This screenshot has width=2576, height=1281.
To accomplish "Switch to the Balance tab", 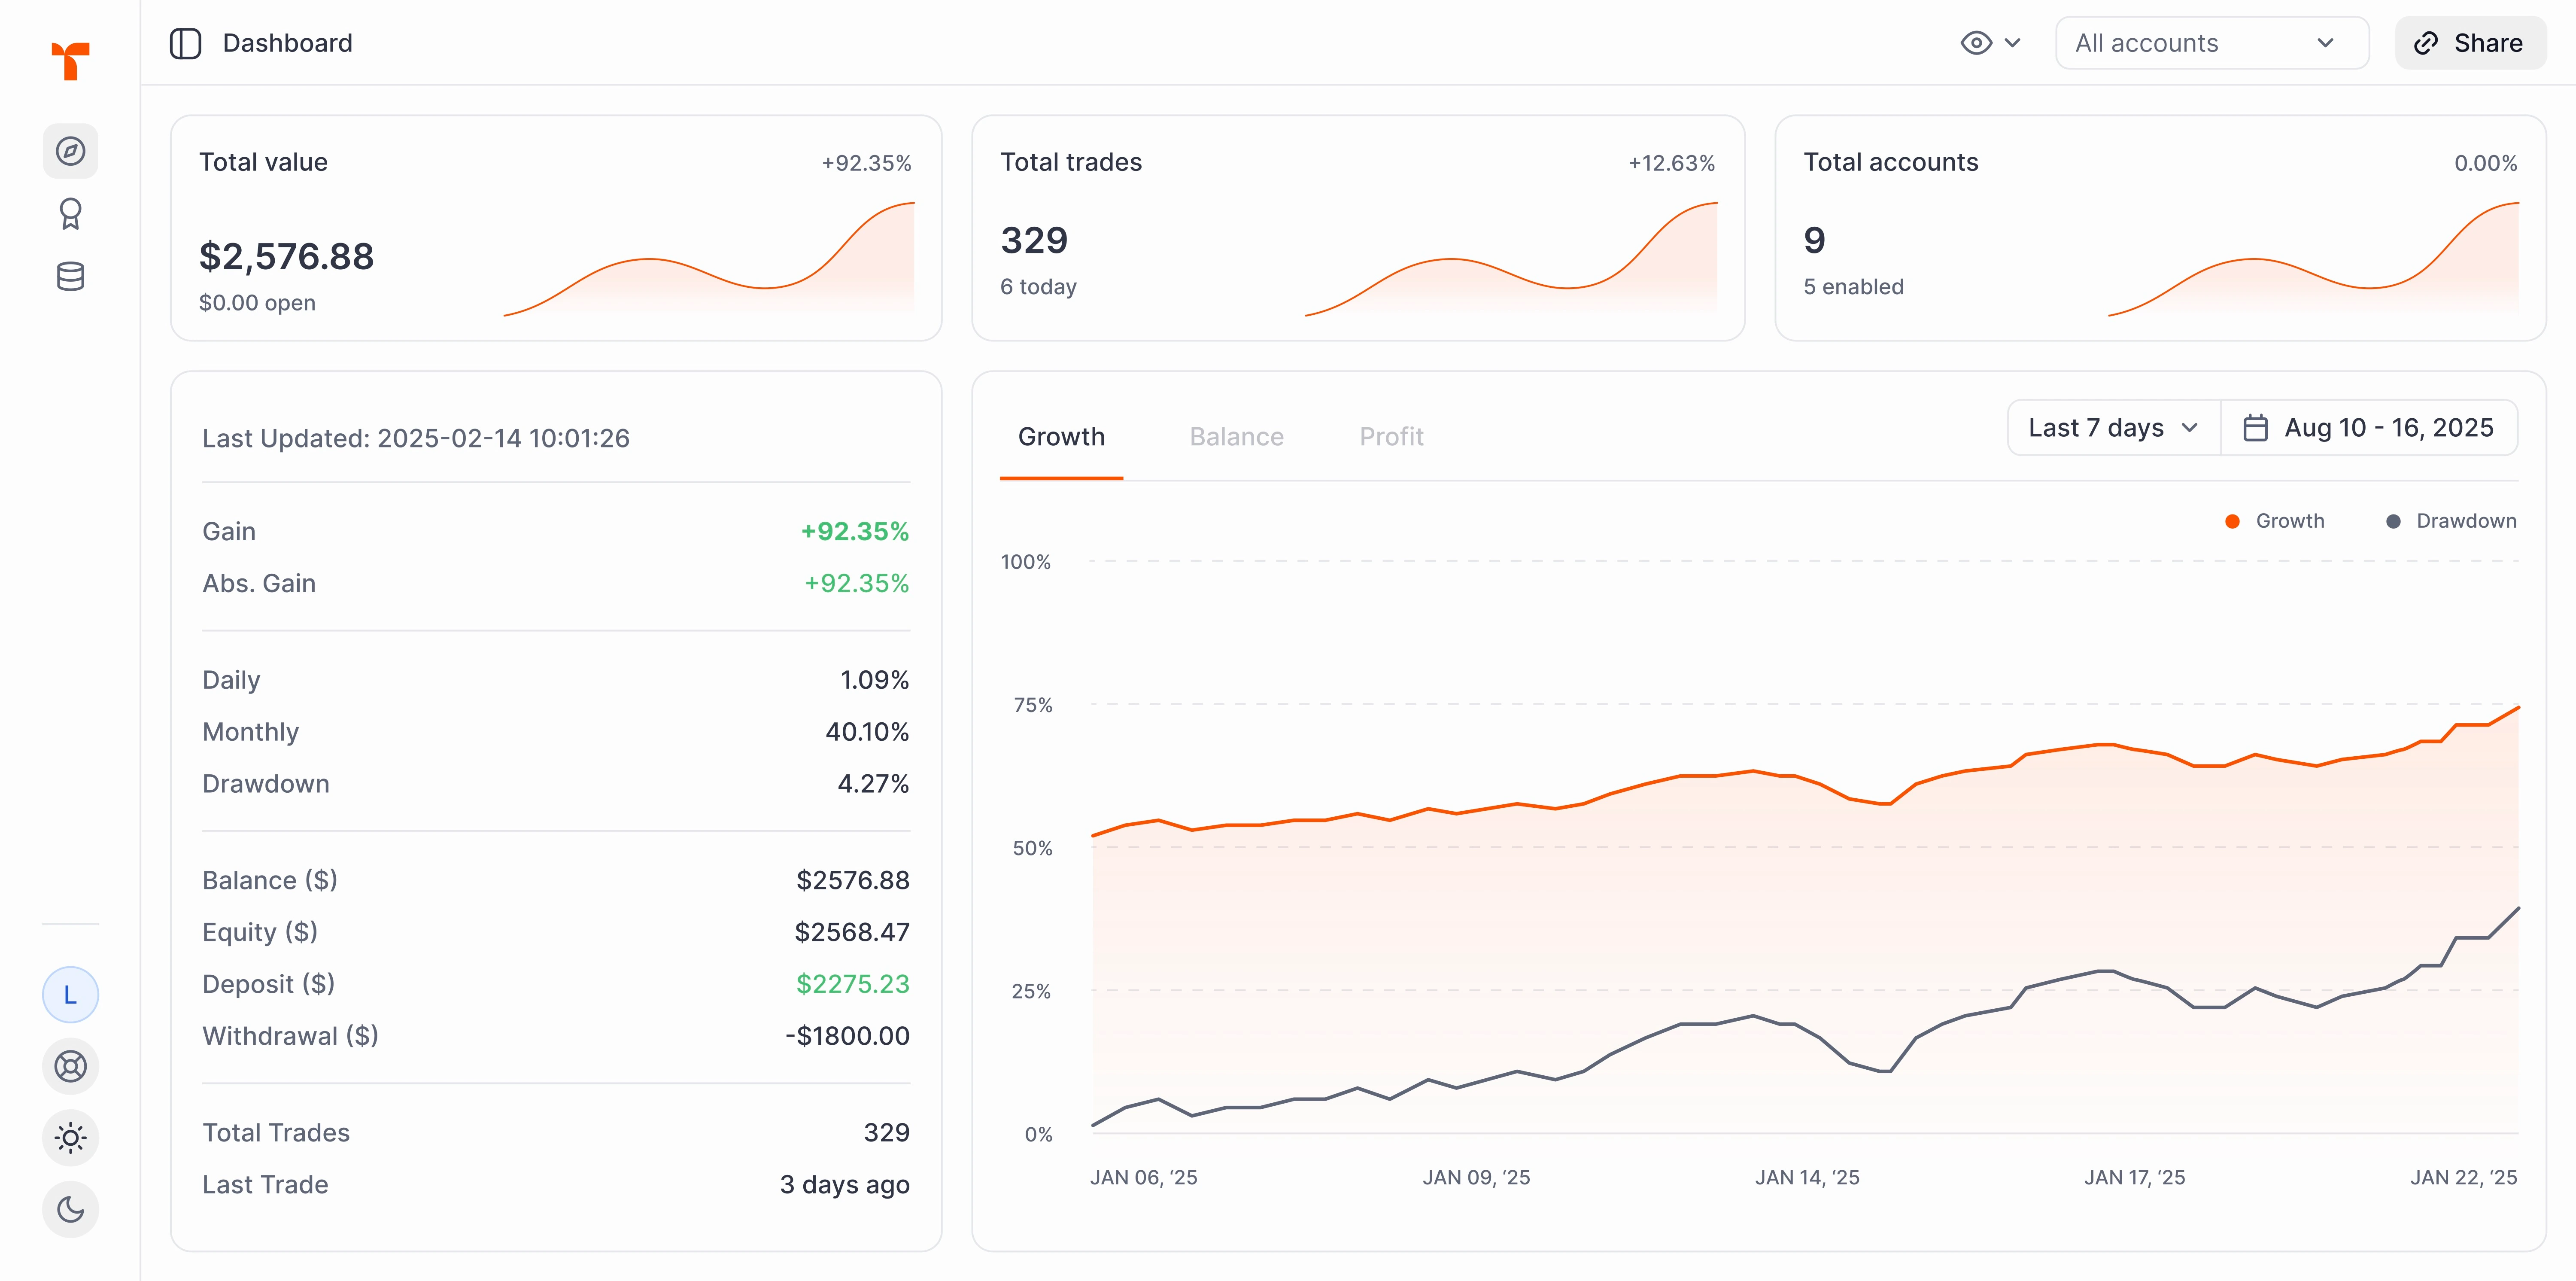I will (x=1236, y=437).
